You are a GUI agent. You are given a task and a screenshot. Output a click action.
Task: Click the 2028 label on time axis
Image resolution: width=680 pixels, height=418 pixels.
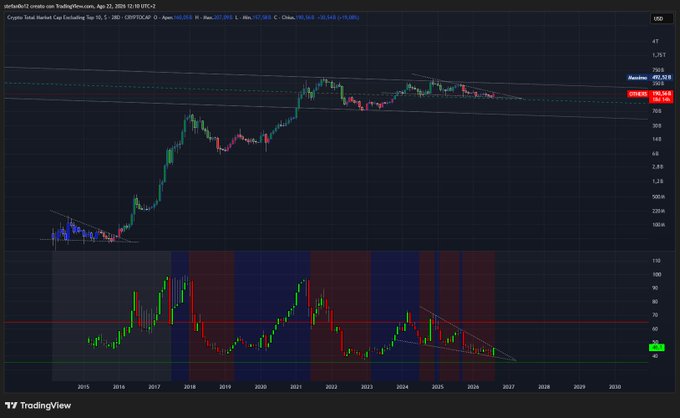pos(544,387)
